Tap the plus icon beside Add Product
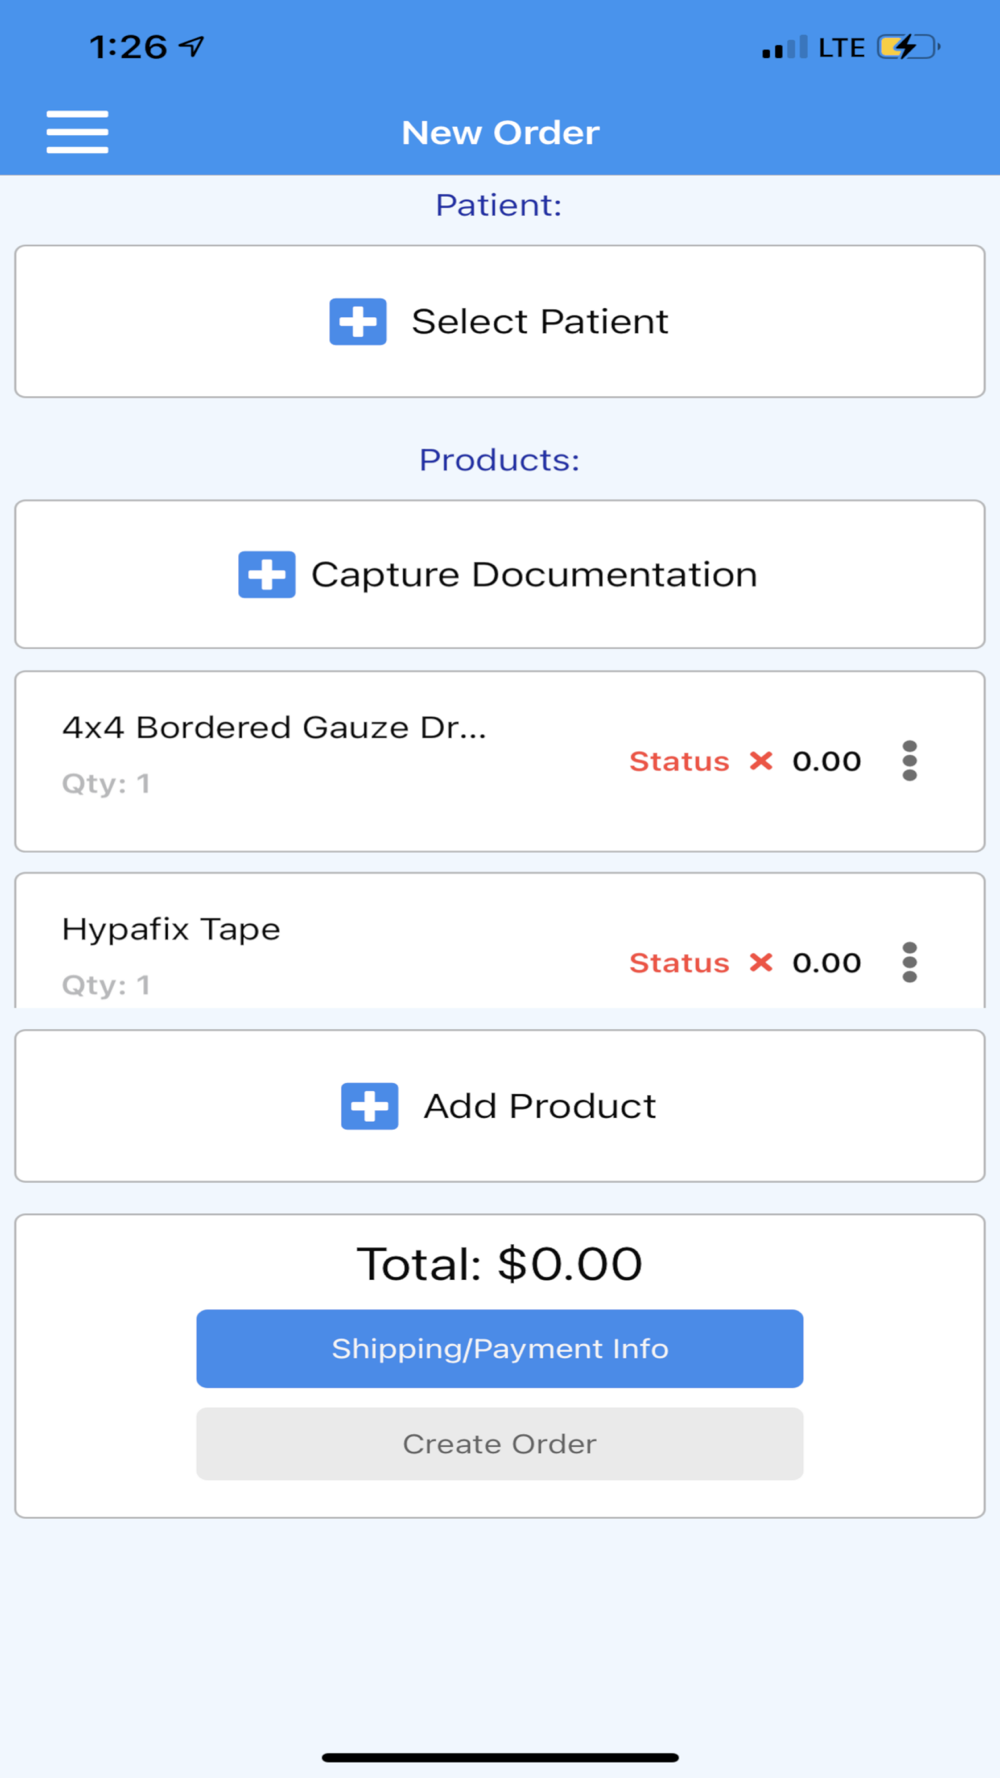This screenshot has height=1778, width=1000. [x=369, y=1106]
